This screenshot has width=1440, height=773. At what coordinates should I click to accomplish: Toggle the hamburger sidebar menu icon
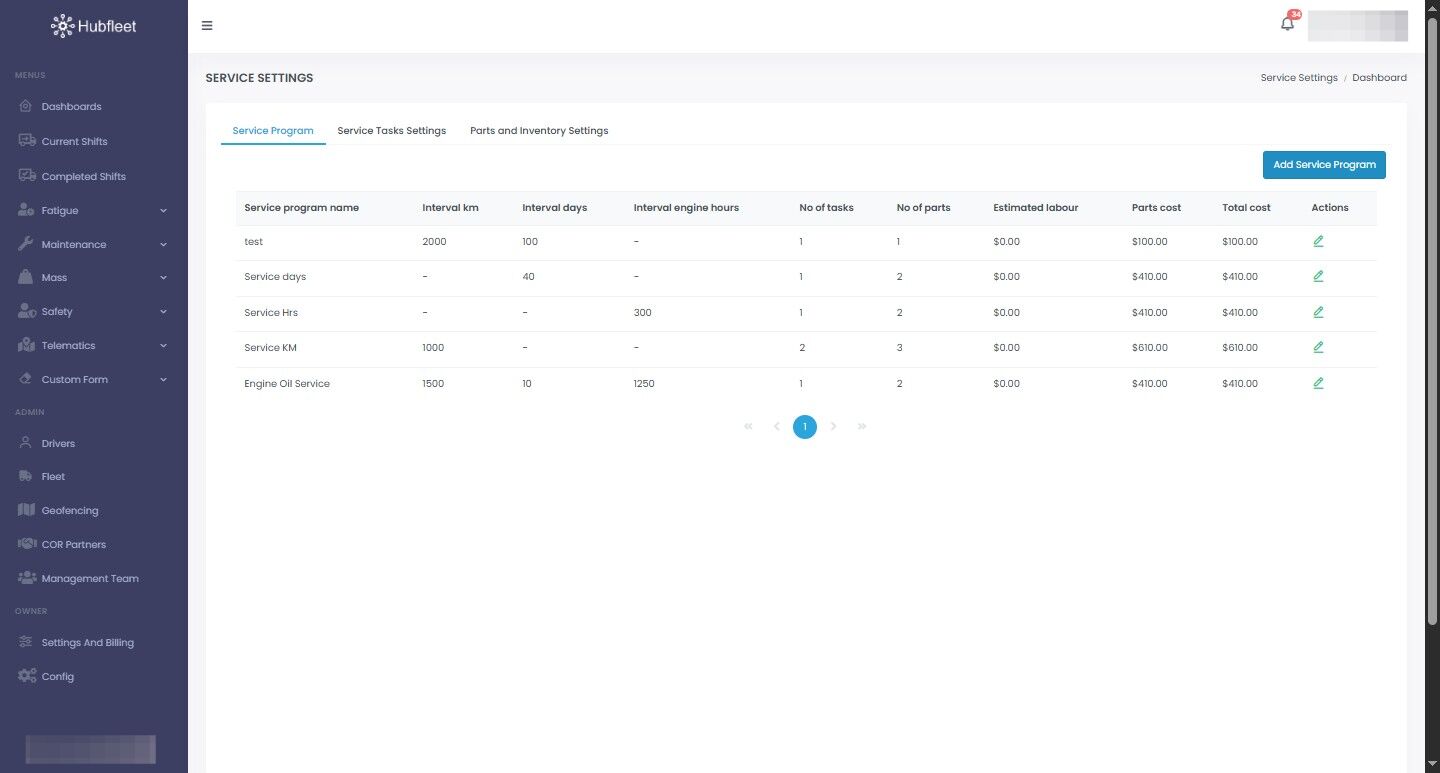click(207, 26)
